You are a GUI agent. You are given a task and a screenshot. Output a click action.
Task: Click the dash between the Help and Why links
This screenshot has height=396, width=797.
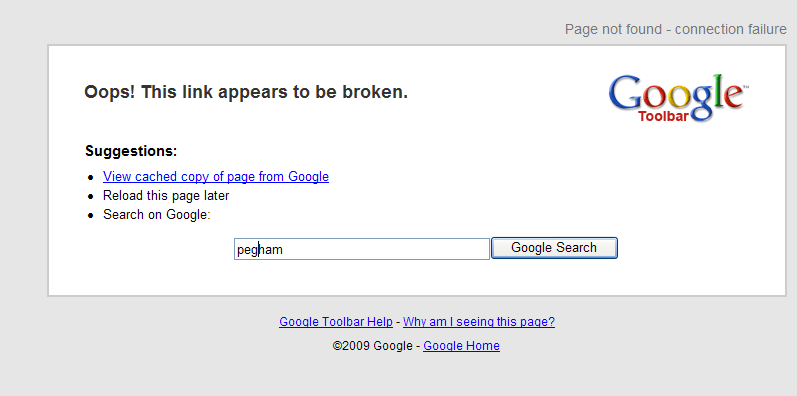[398, 322]
